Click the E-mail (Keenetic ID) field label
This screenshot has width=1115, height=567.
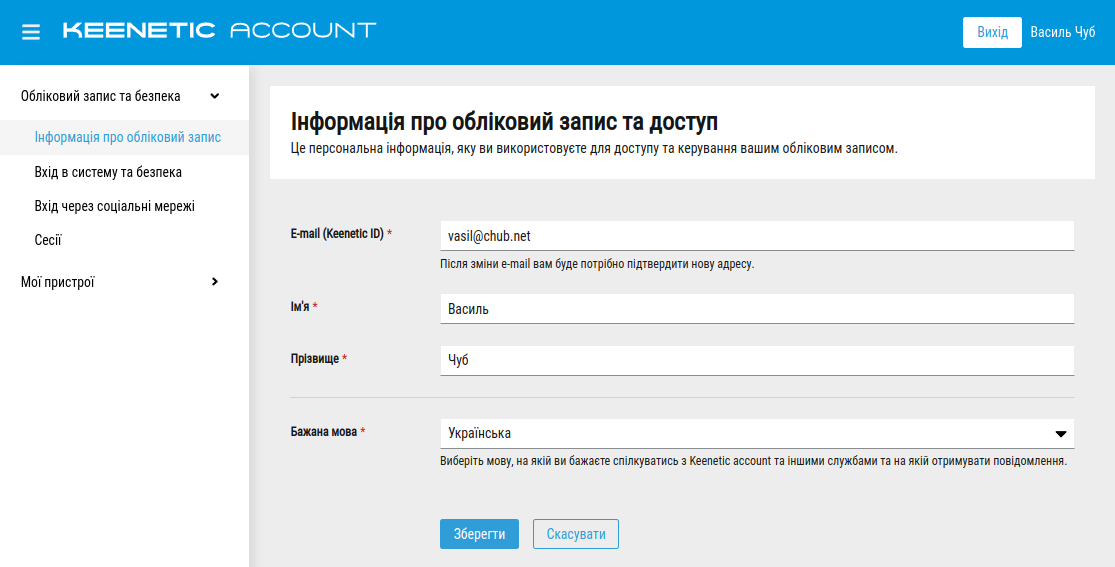click(337, 233)
